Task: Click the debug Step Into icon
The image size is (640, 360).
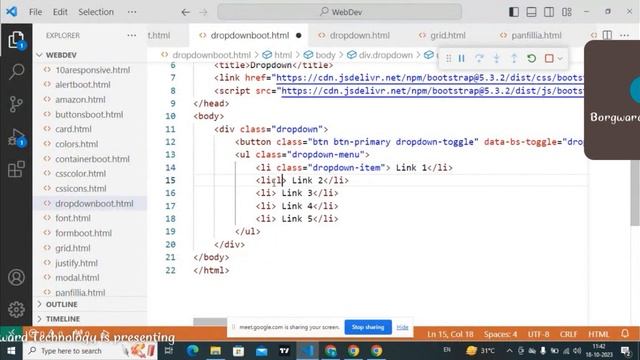Action: click(x=496, y=58)
